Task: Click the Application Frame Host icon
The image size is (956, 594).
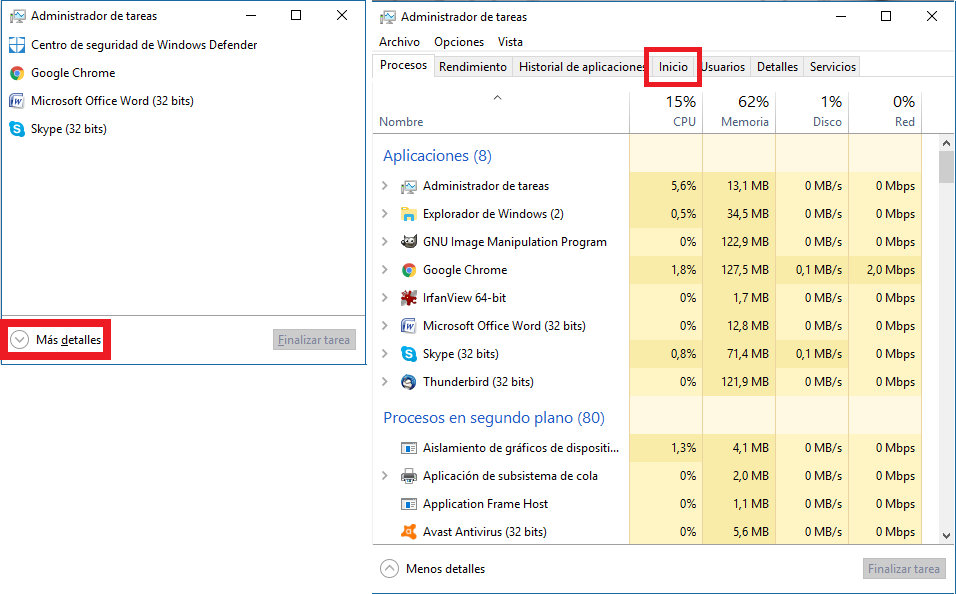Action: pyautogui.click(x=408, y=504)
